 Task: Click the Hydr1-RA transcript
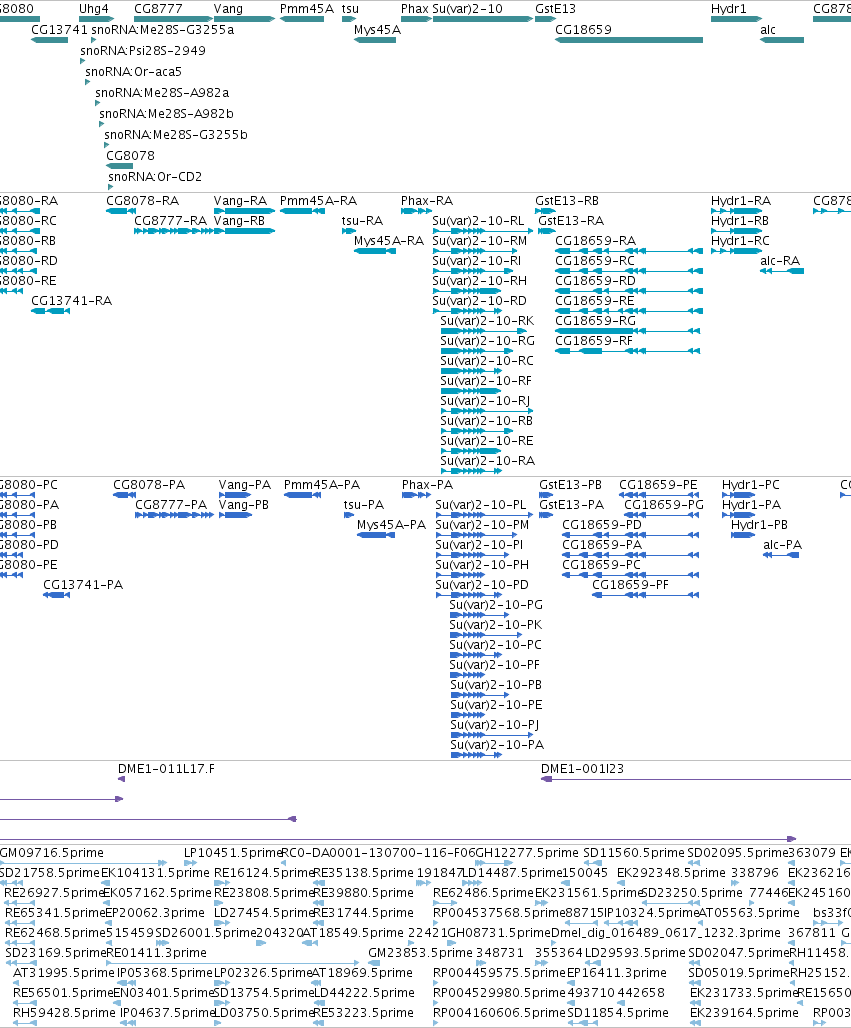736,211
